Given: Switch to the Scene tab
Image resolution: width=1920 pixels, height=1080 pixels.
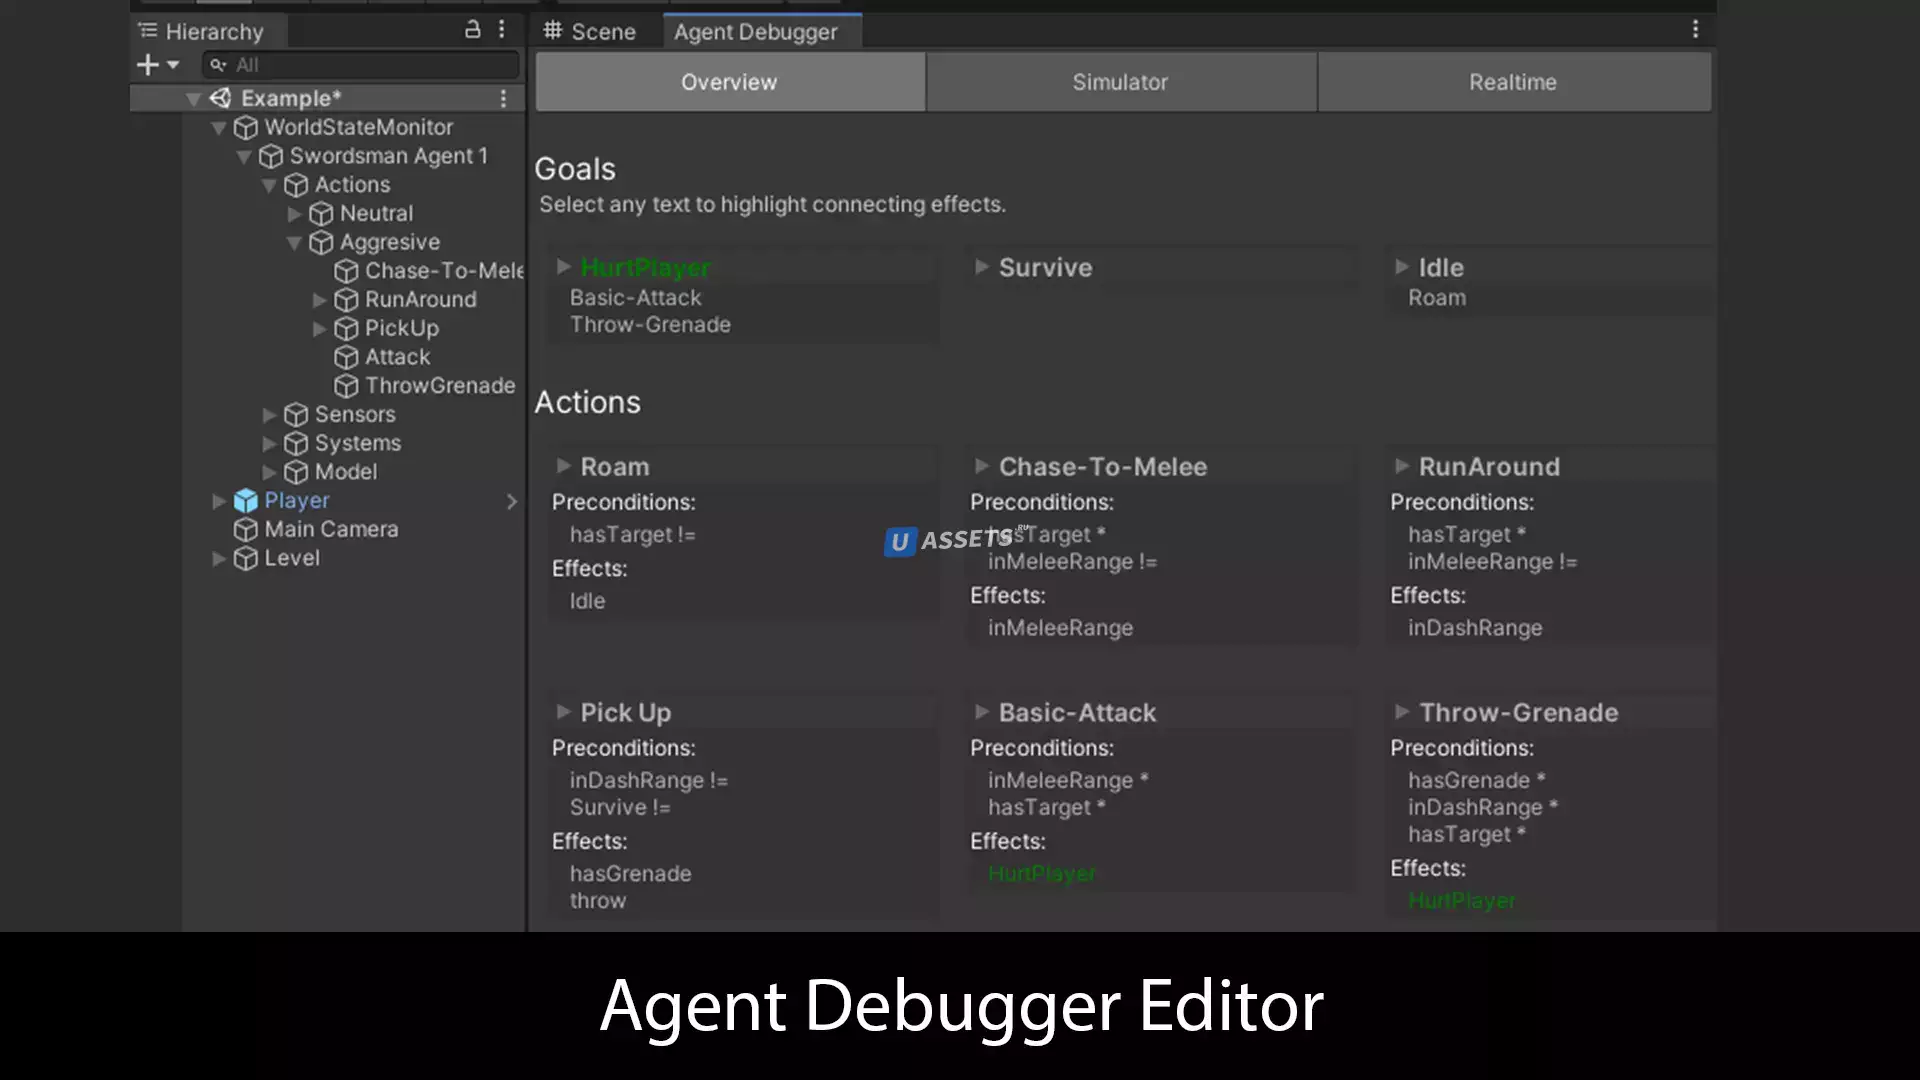Looking at the screenshot, I should tap(590, 32).
